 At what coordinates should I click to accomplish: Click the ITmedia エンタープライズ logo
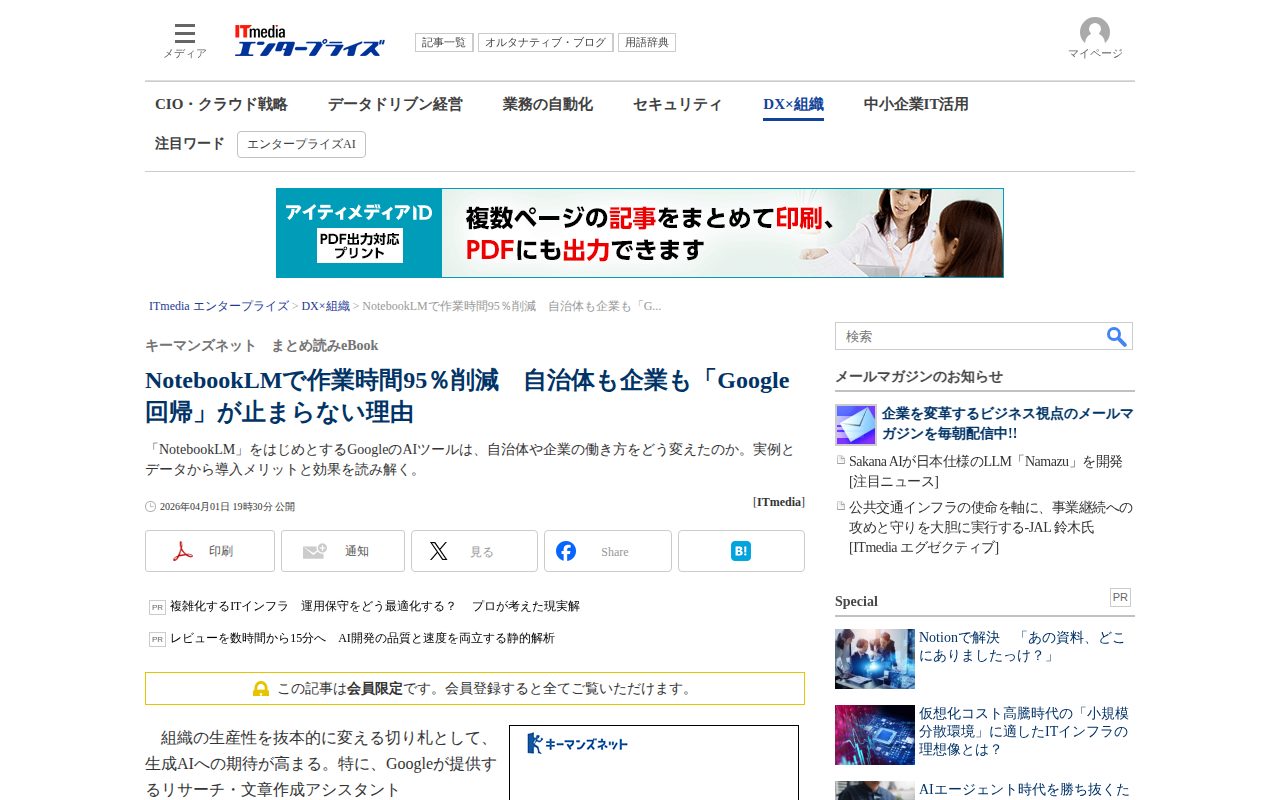[310, 41]
